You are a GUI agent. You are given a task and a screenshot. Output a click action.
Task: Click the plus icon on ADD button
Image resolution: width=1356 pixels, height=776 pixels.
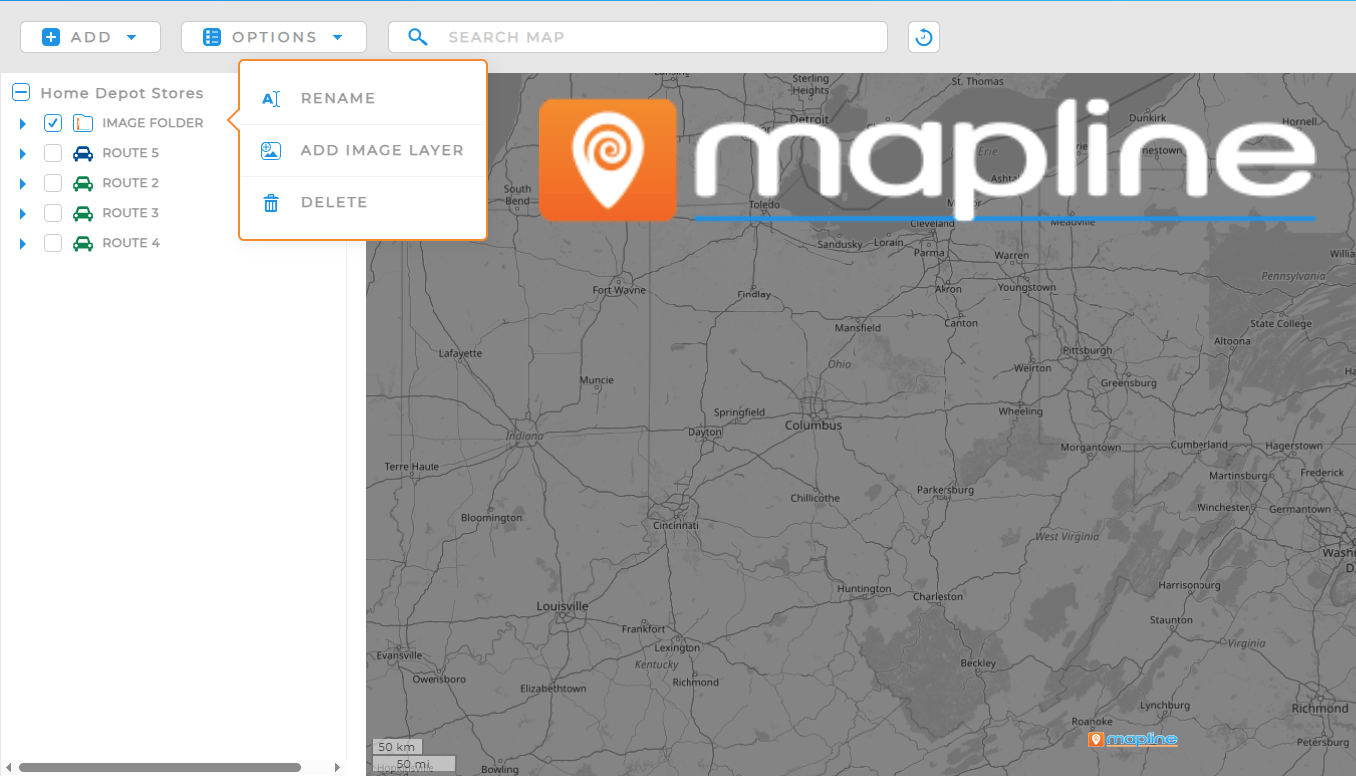click(x=51, y=37)
